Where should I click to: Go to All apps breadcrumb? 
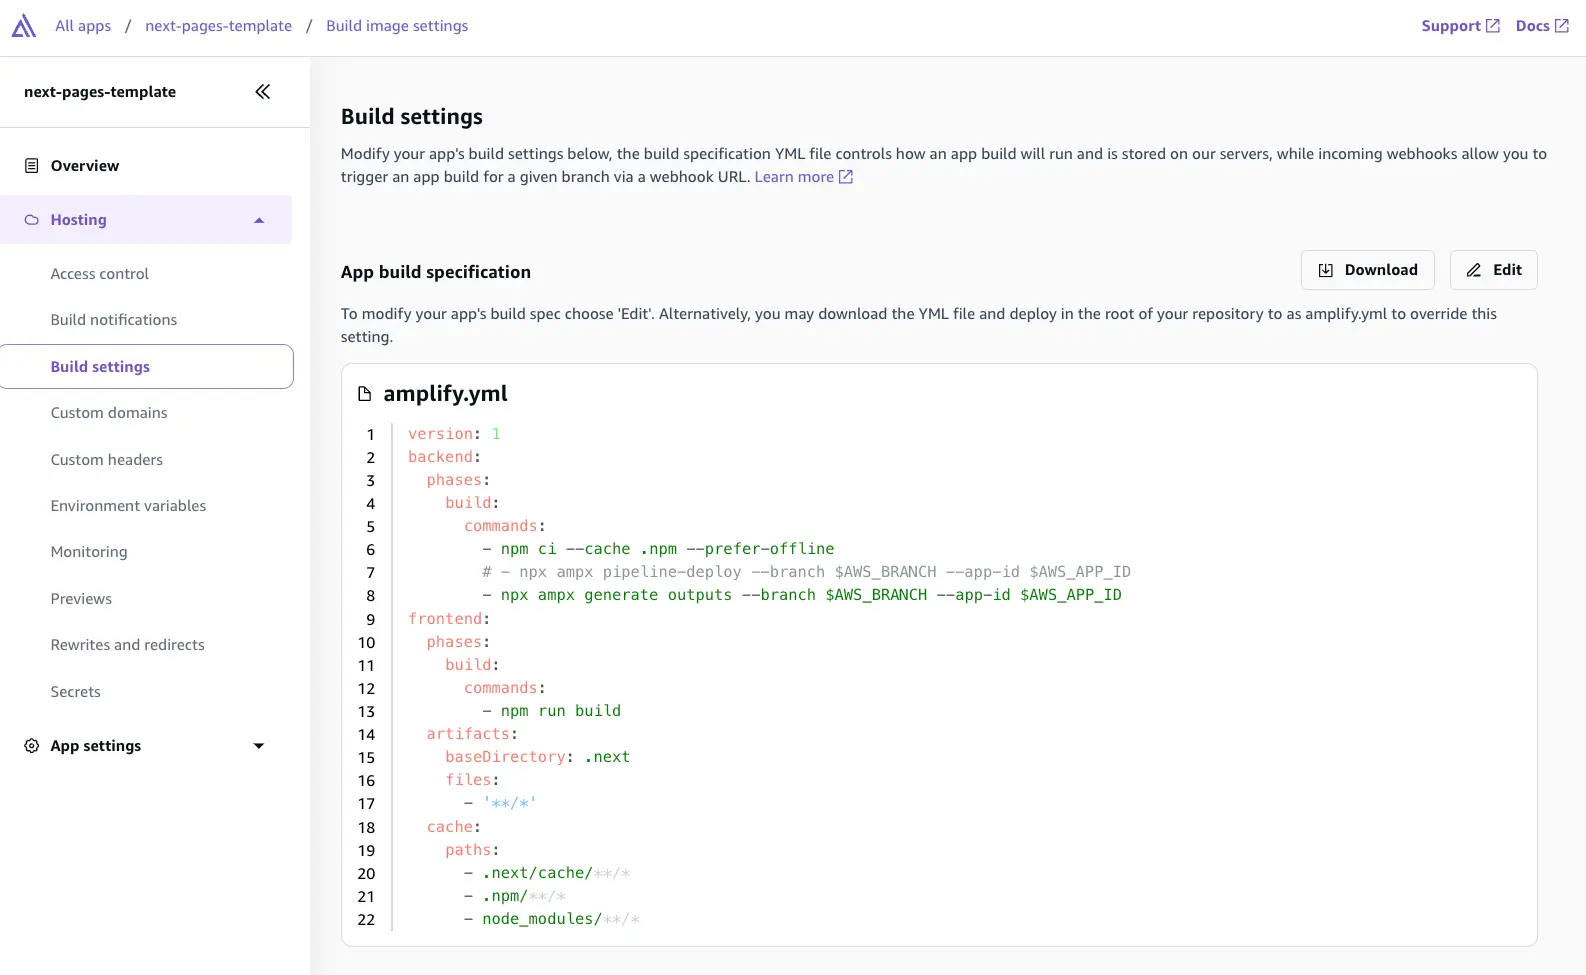click(x=83, y=26)
